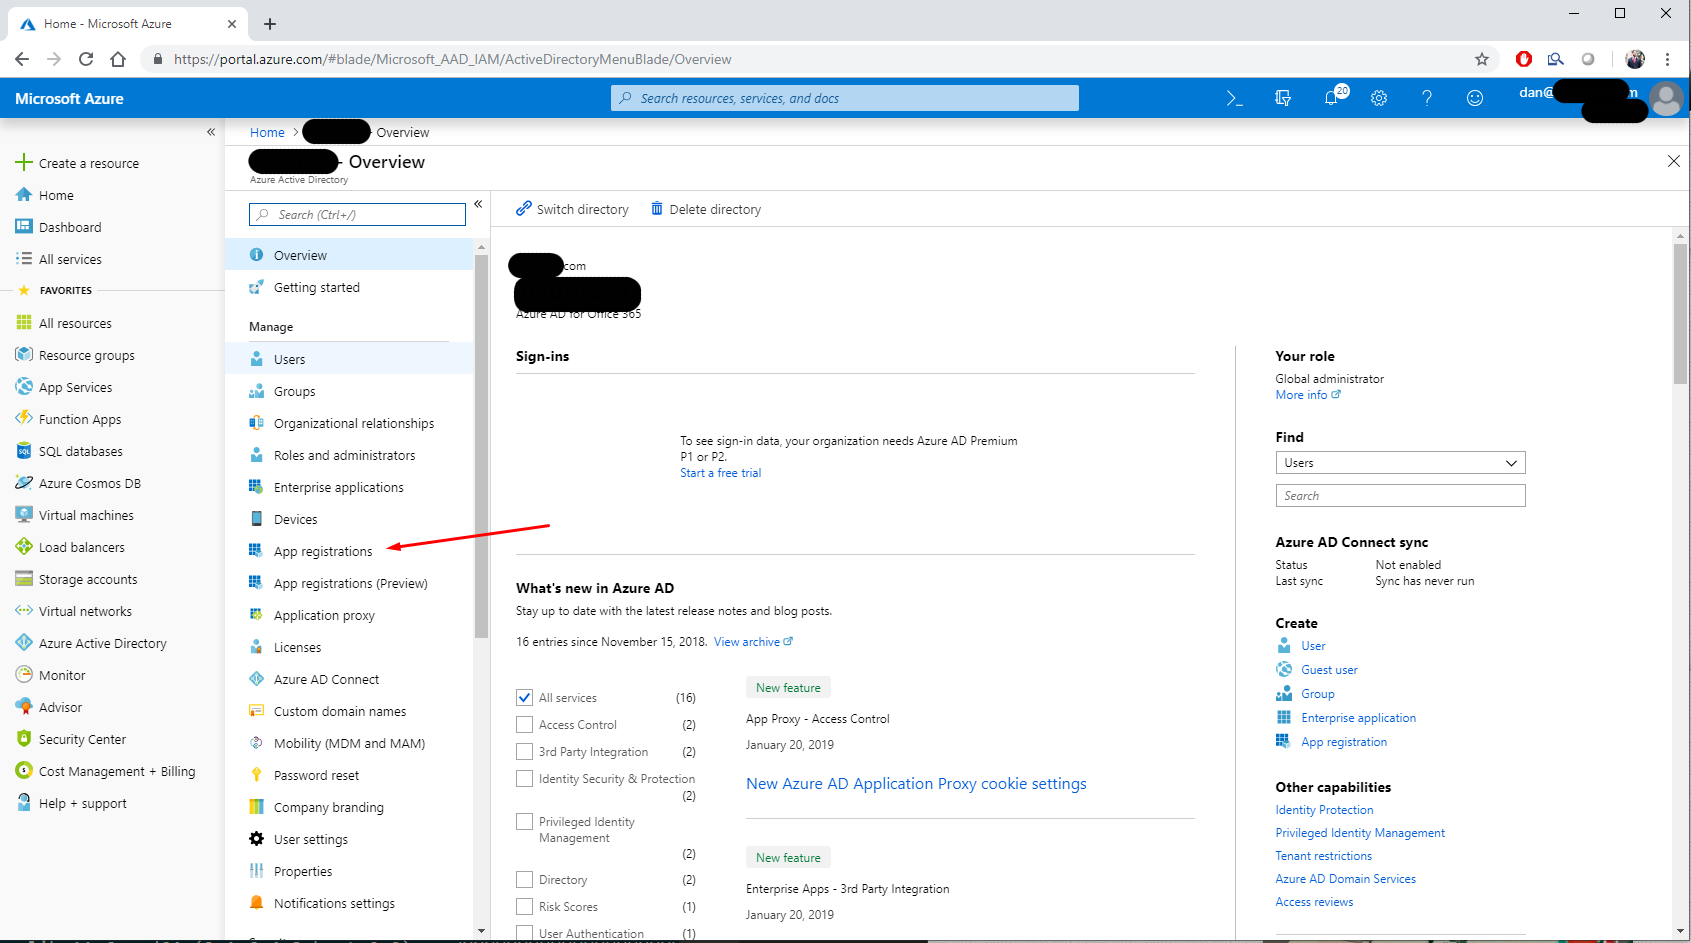Click the Create a resource plus icon
Screen dimensions: 1691x943
coord(24,162)
